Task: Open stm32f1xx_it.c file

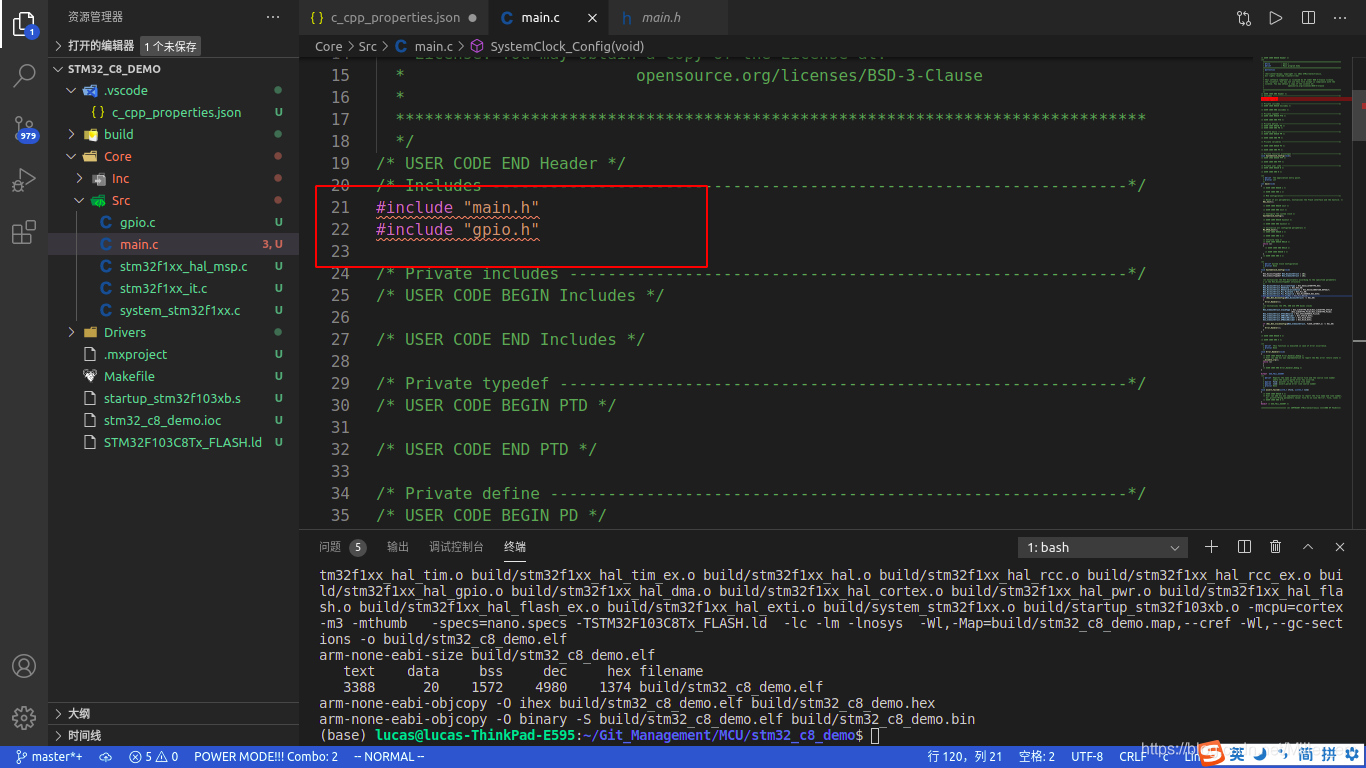Action: point(173,288)
